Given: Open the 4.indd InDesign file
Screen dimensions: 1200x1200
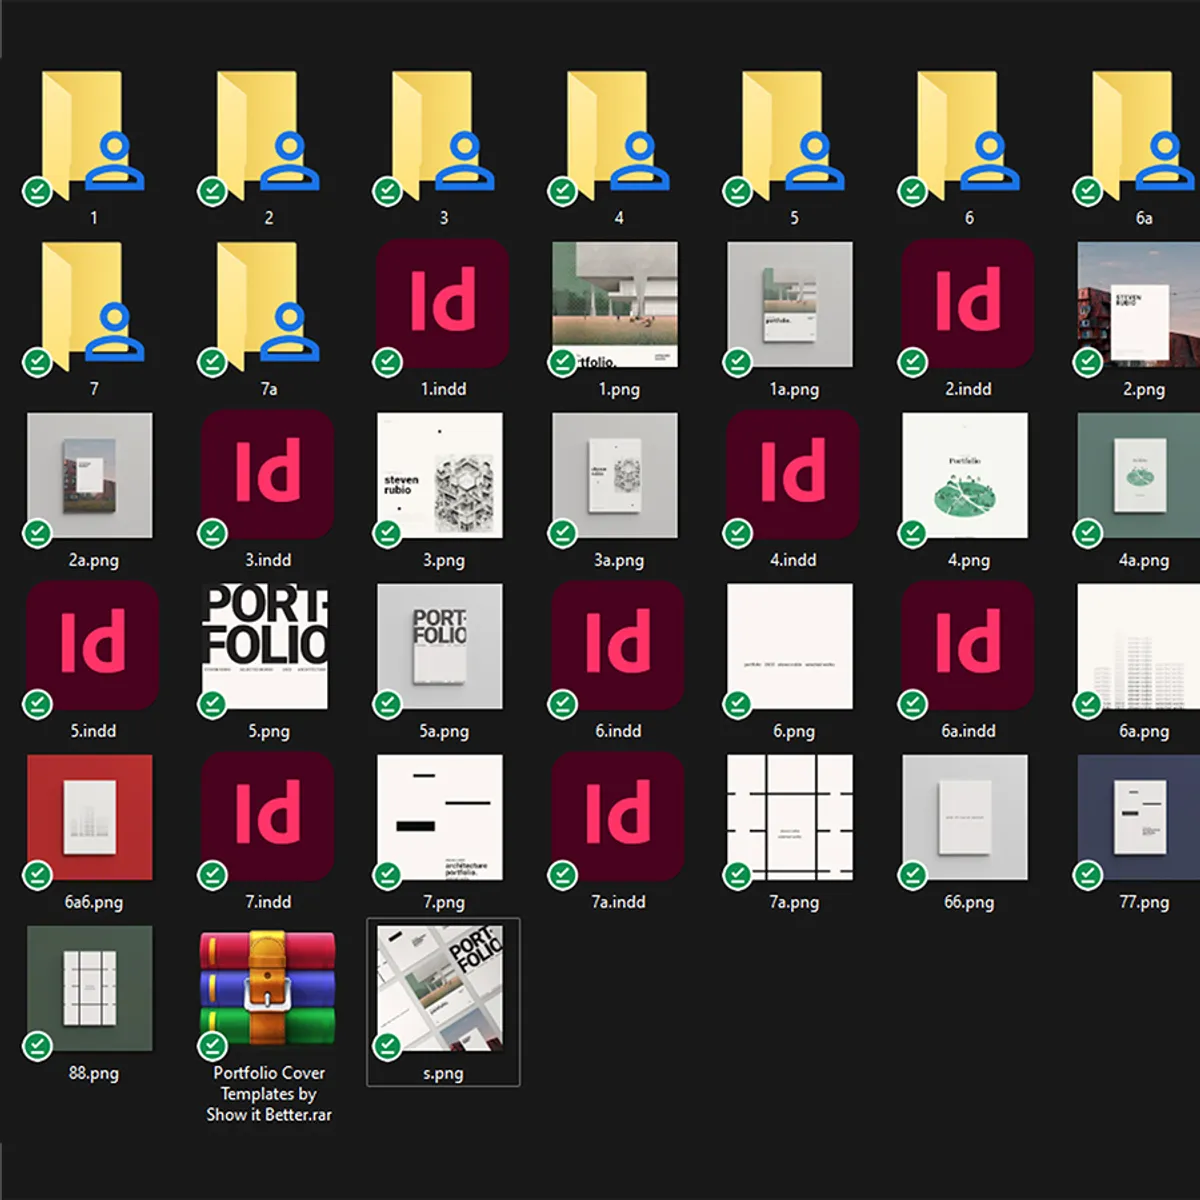Looking at the screenshot, I should tap(790, 474).
